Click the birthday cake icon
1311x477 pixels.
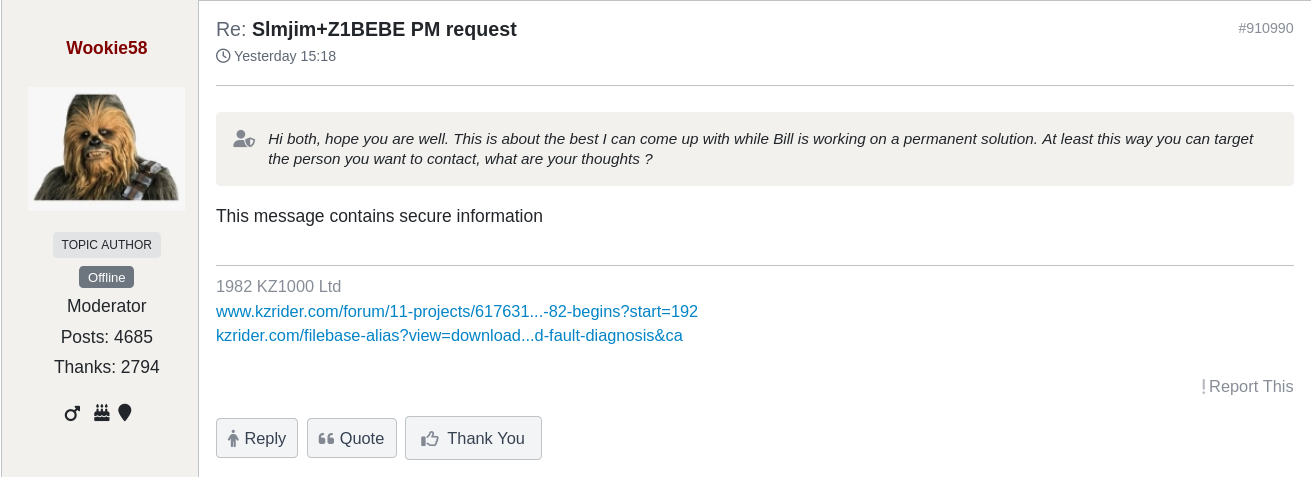coord(102,412)
